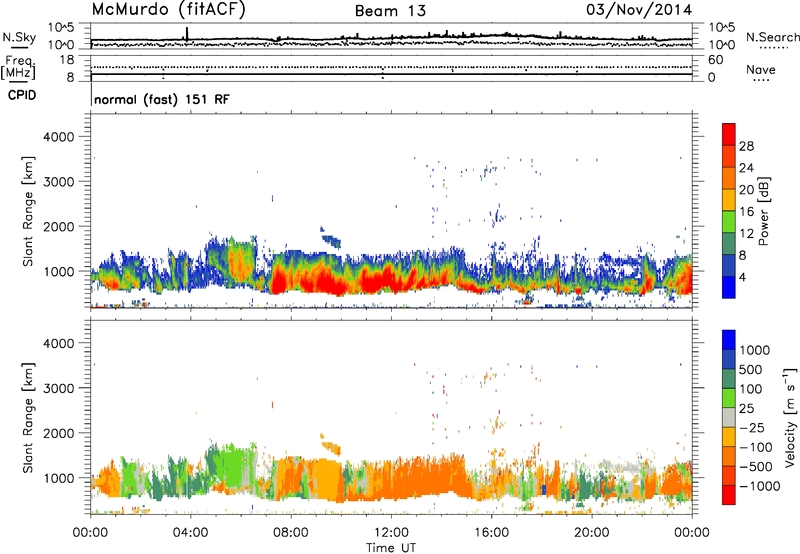This screenshot has height=554, width=800.
Task: Click the '12:00' time tick label
Action: pyautogui.click(x=391, y=533)
